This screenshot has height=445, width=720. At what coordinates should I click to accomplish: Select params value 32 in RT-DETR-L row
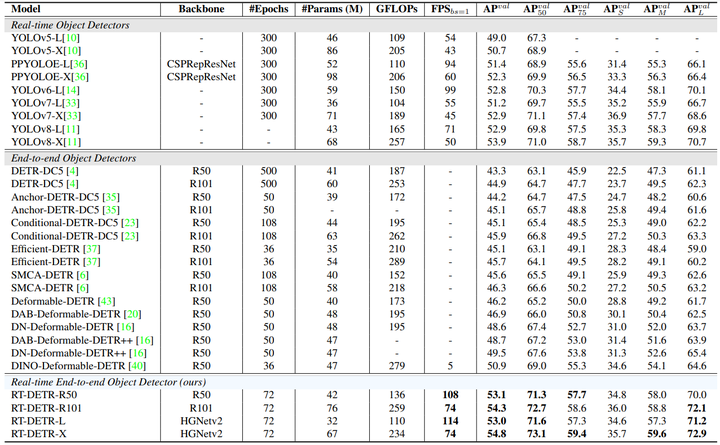(332, 421)
